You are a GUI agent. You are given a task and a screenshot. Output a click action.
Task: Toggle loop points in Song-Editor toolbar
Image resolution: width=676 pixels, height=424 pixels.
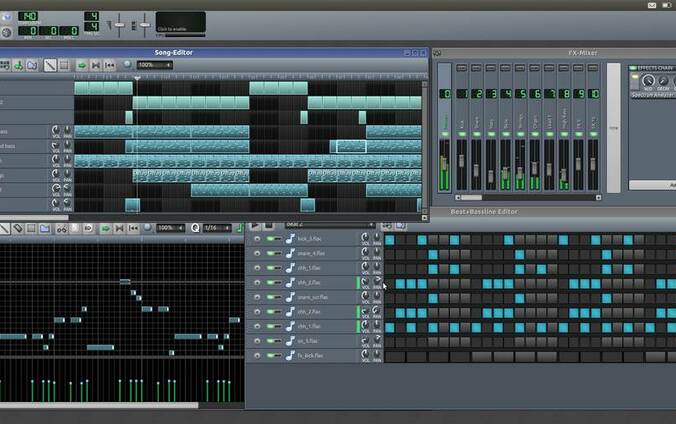point(96,66)
